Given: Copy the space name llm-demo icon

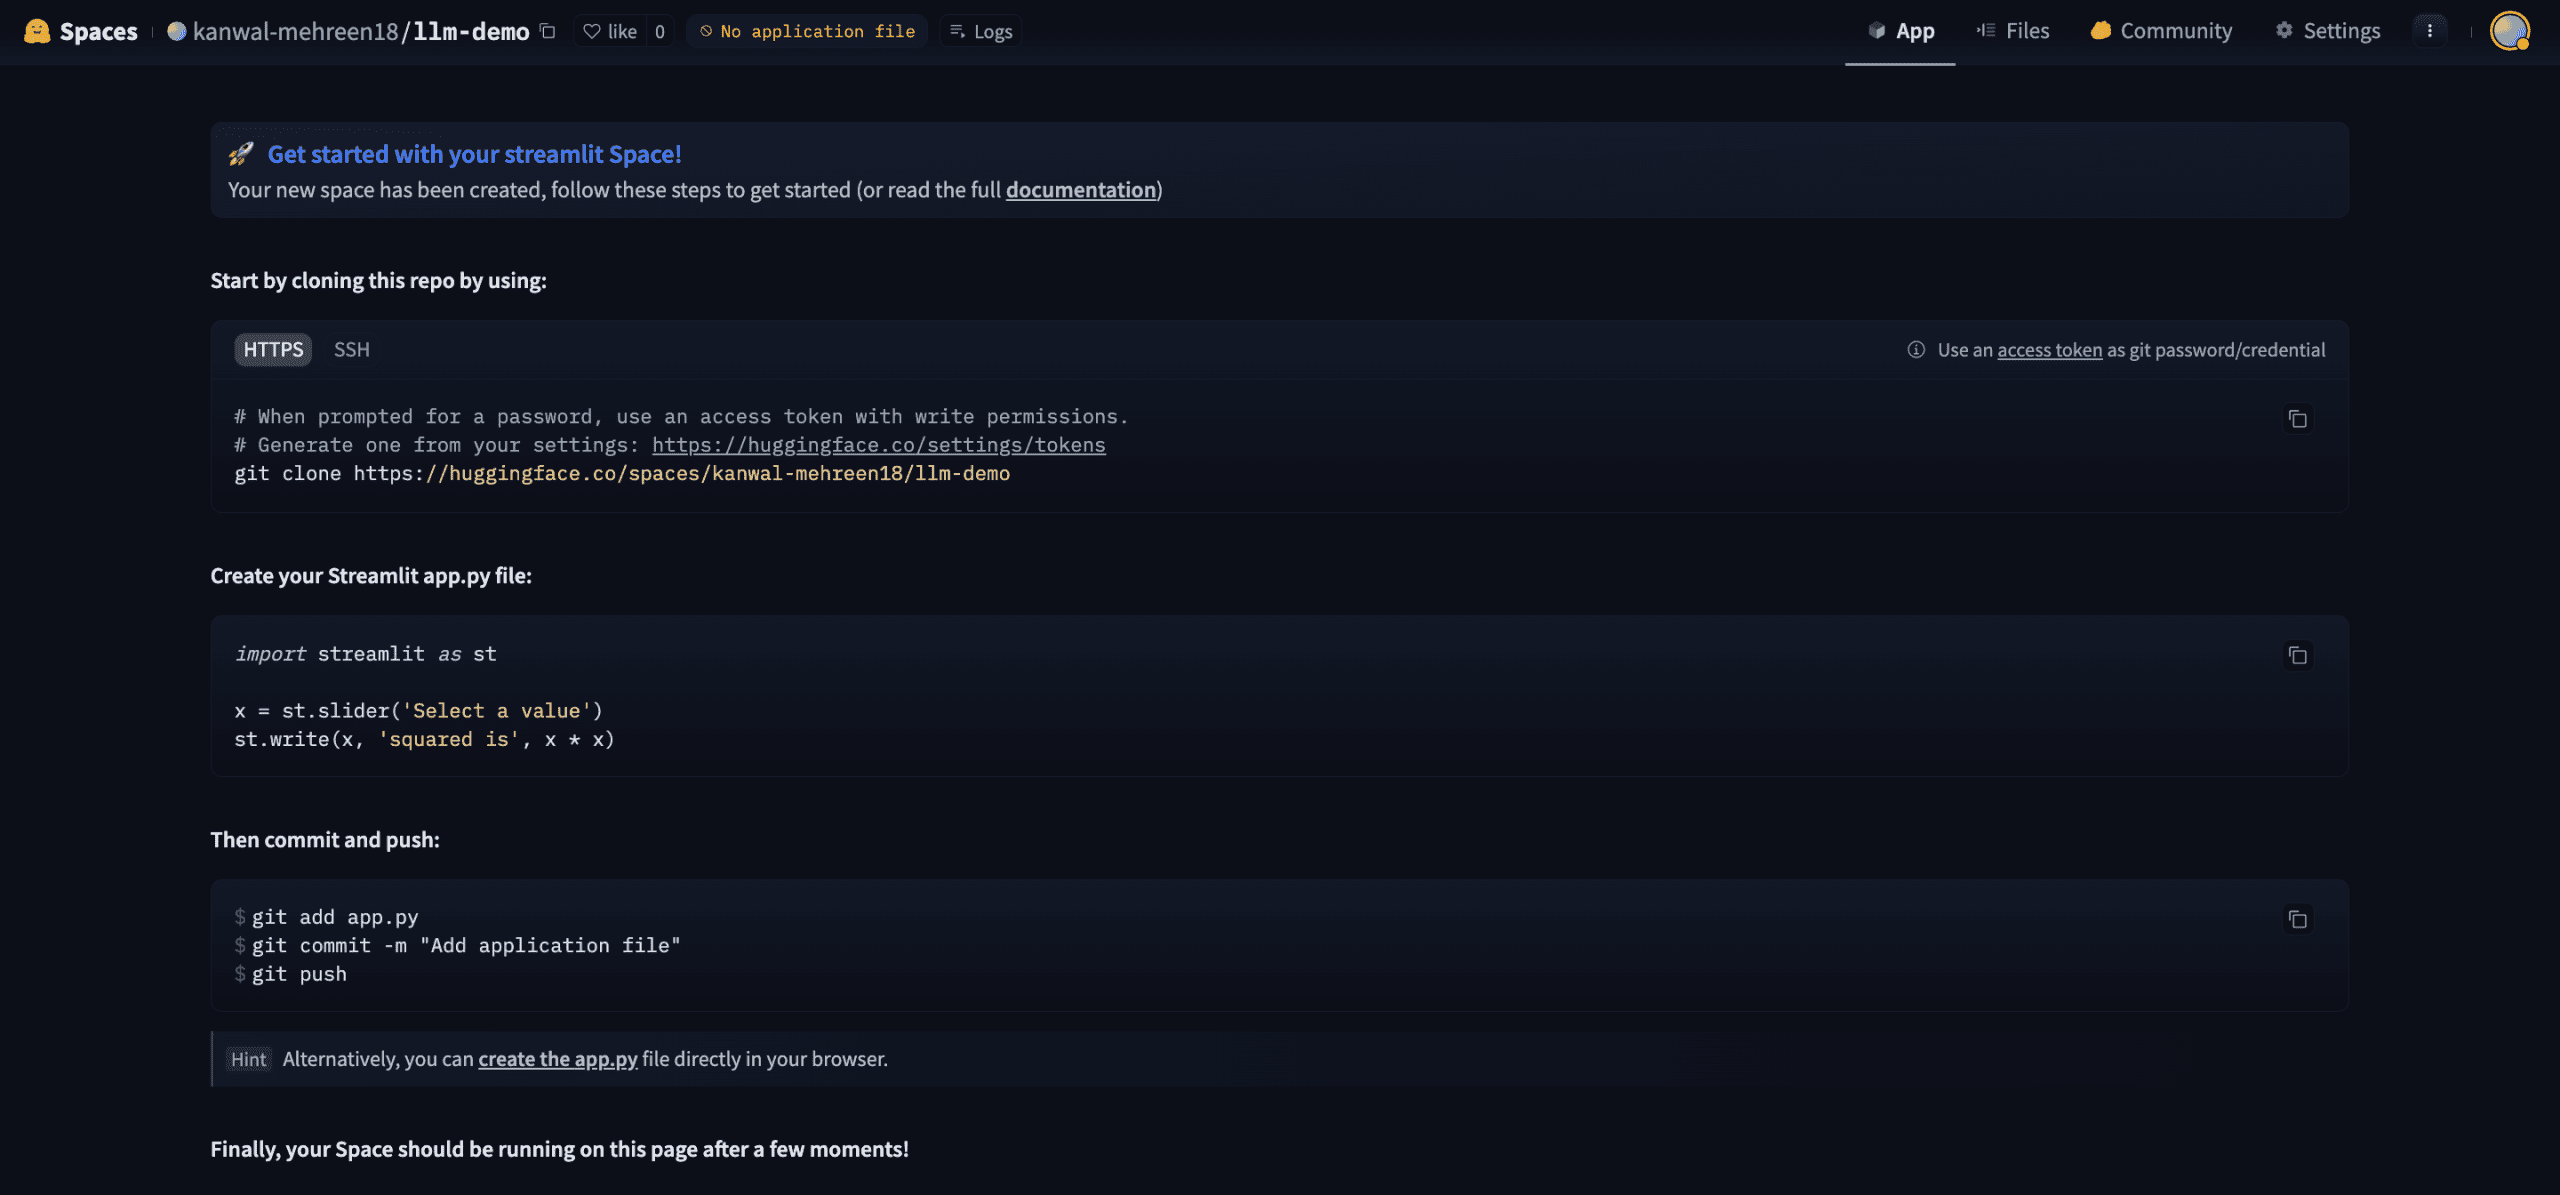Looking at the screenshot, I should coord(547,31).
